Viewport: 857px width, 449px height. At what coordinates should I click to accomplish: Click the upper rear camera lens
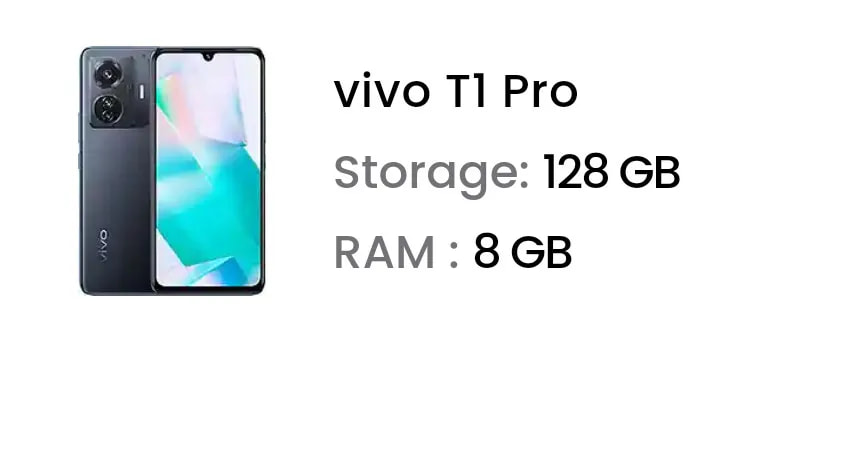pyautogui.click(x=107, y=75)
